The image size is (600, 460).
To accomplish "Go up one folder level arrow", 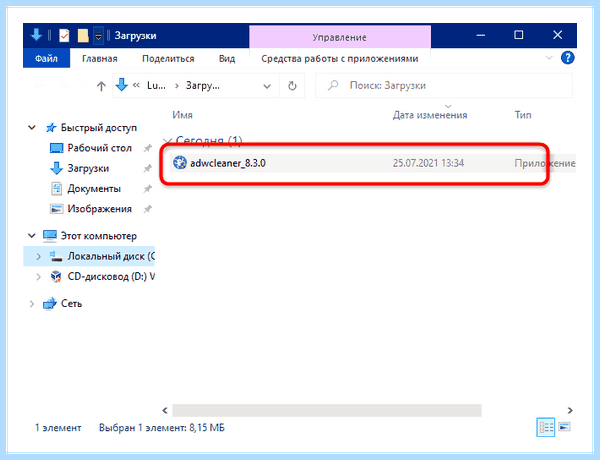I will tap(101, 86).
